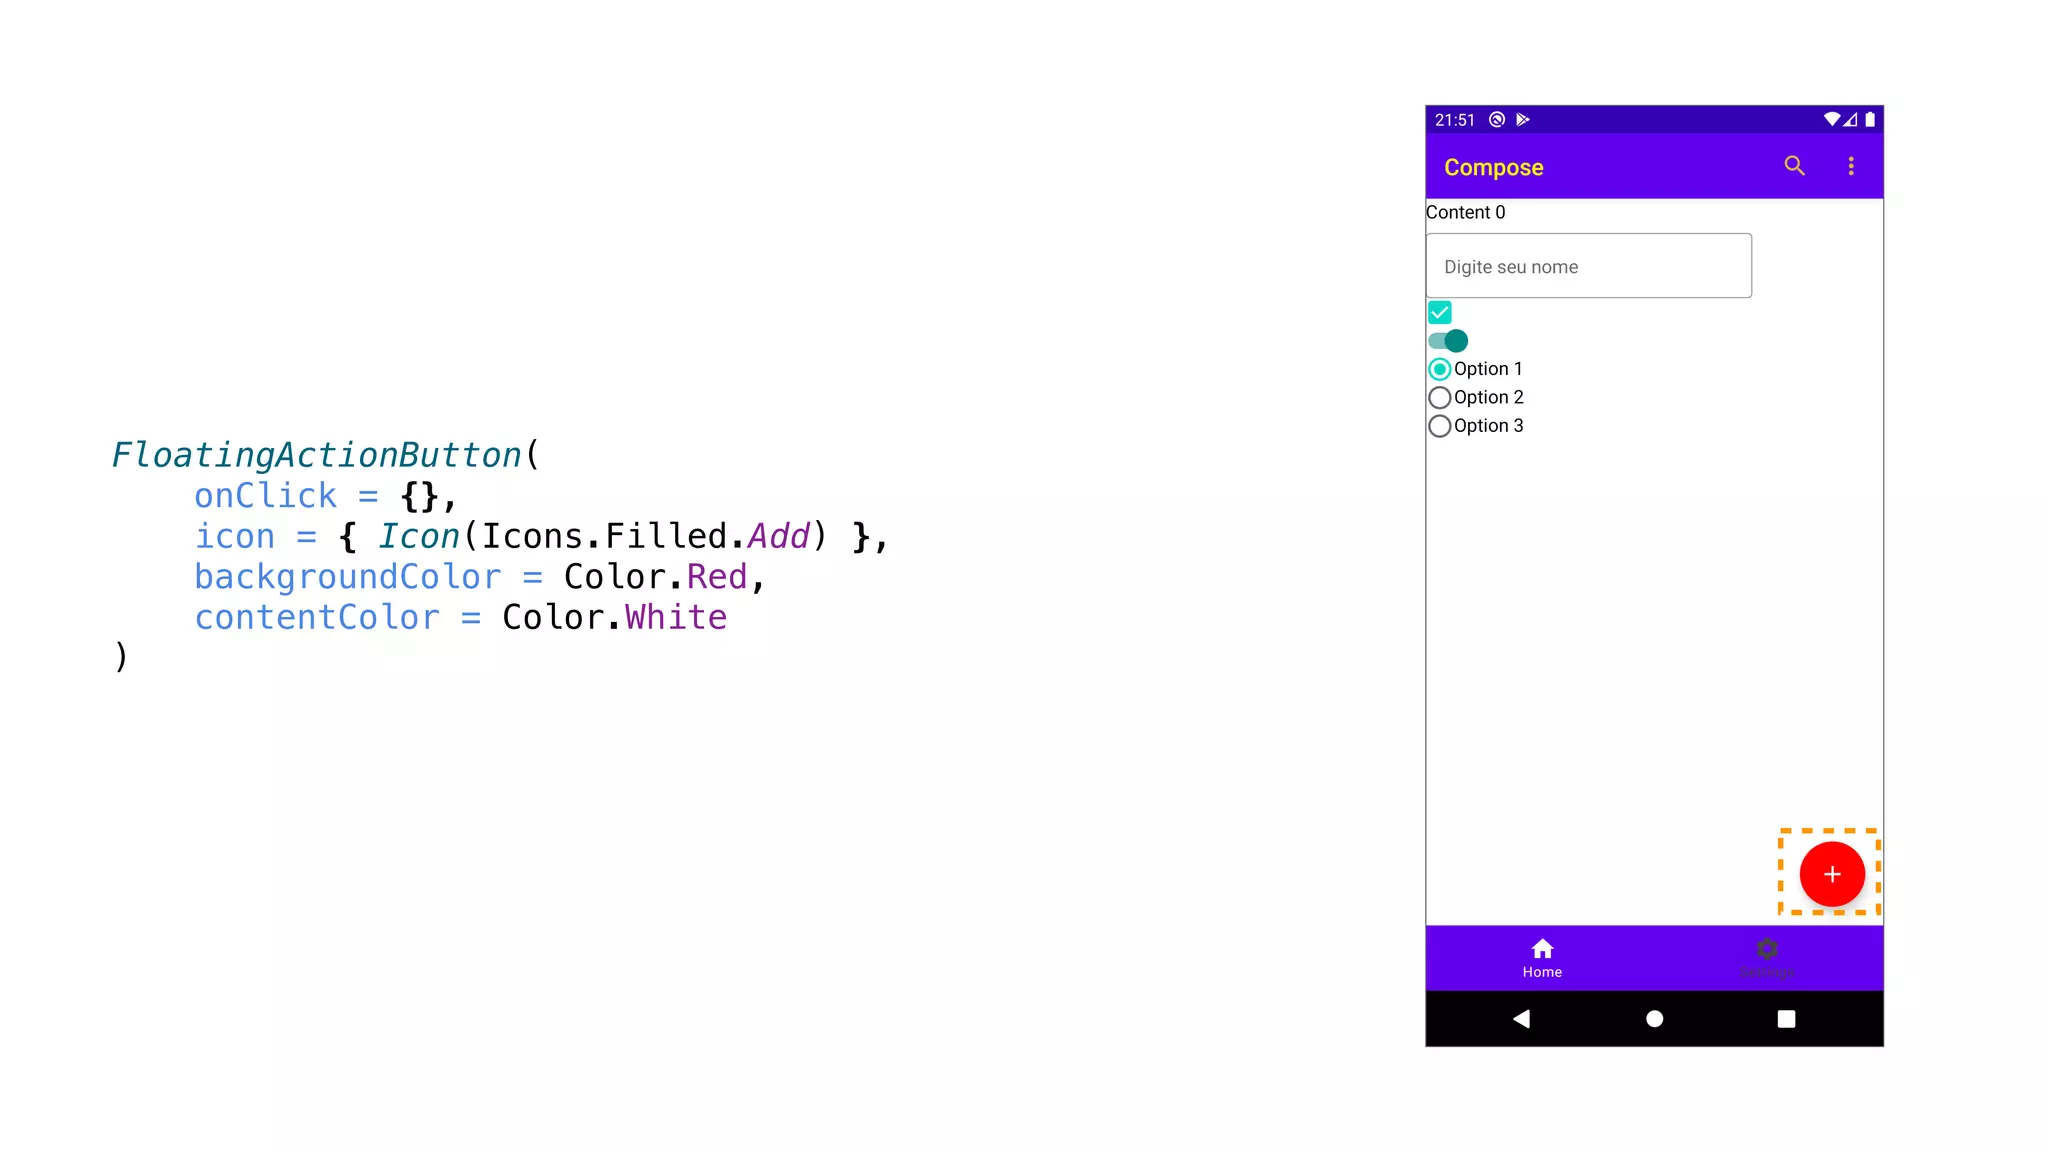Tap the Settings gear in bottom navigation
The height and width of the screenshot is (1152, 2048).
1767,948
